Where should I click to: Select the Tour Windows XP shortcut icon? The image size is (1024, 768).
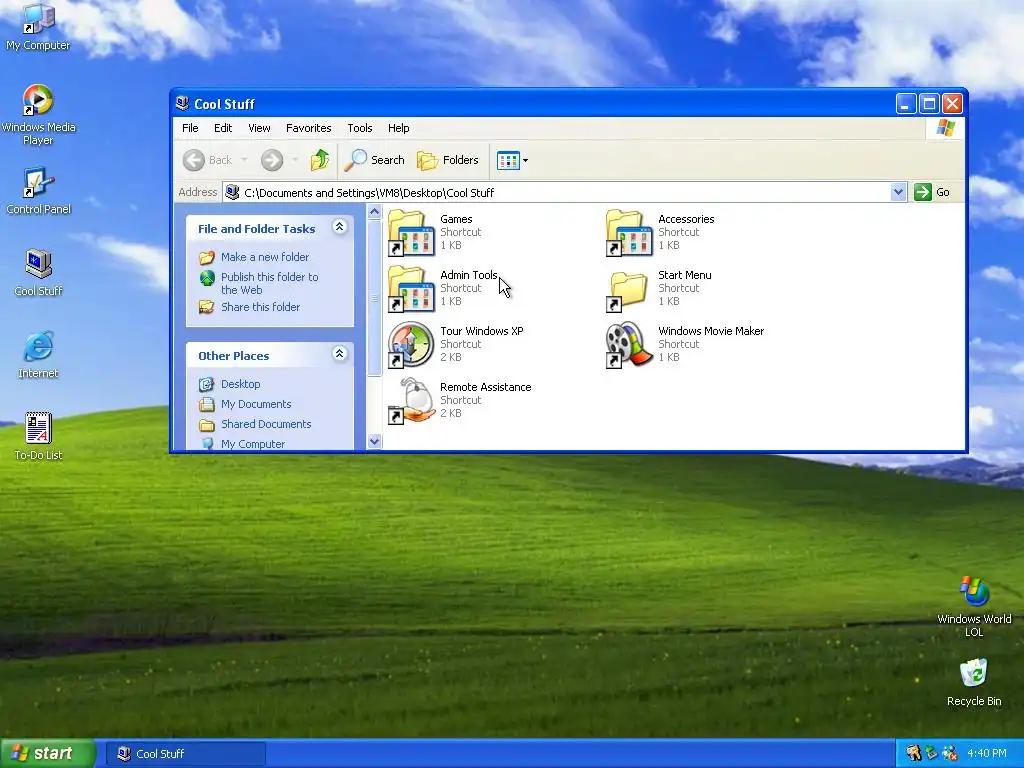click(411, 345)
